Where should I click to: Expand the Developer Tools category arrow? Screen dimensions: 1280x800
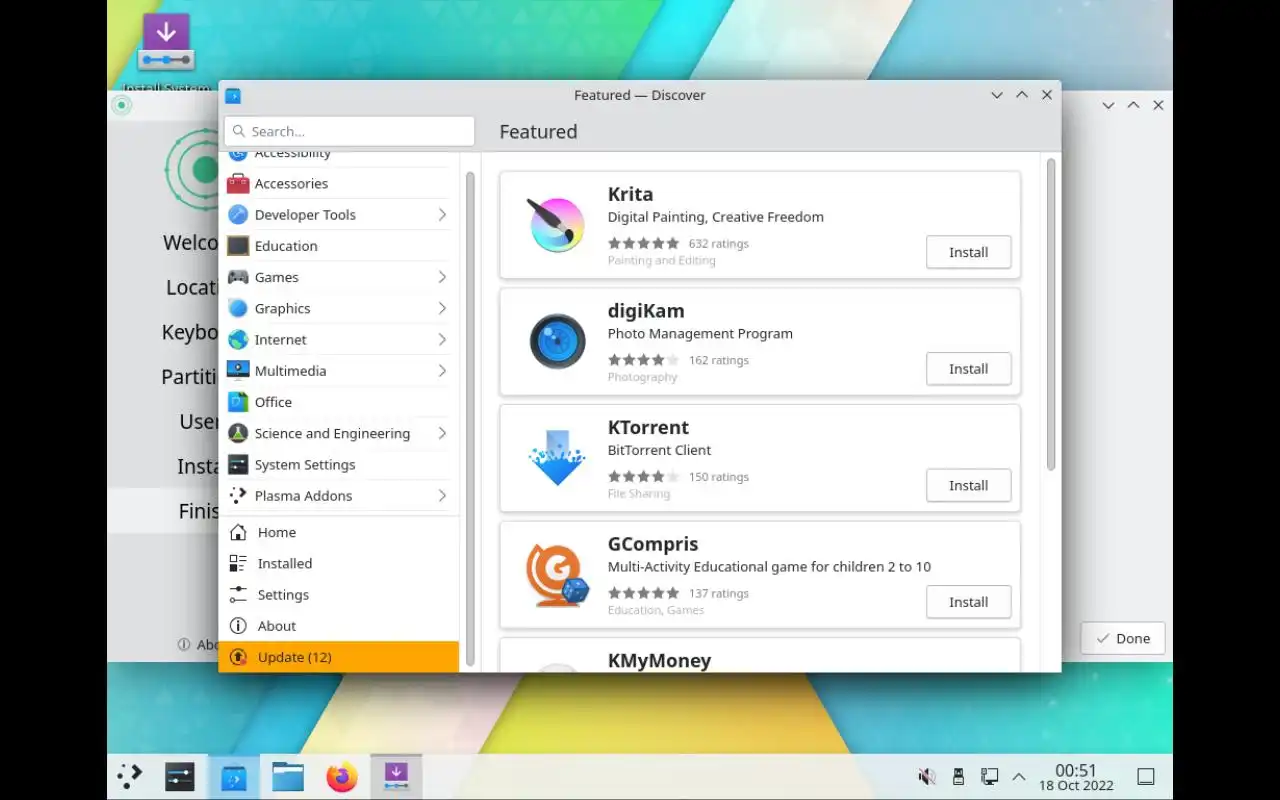click(x=442, y=215)
